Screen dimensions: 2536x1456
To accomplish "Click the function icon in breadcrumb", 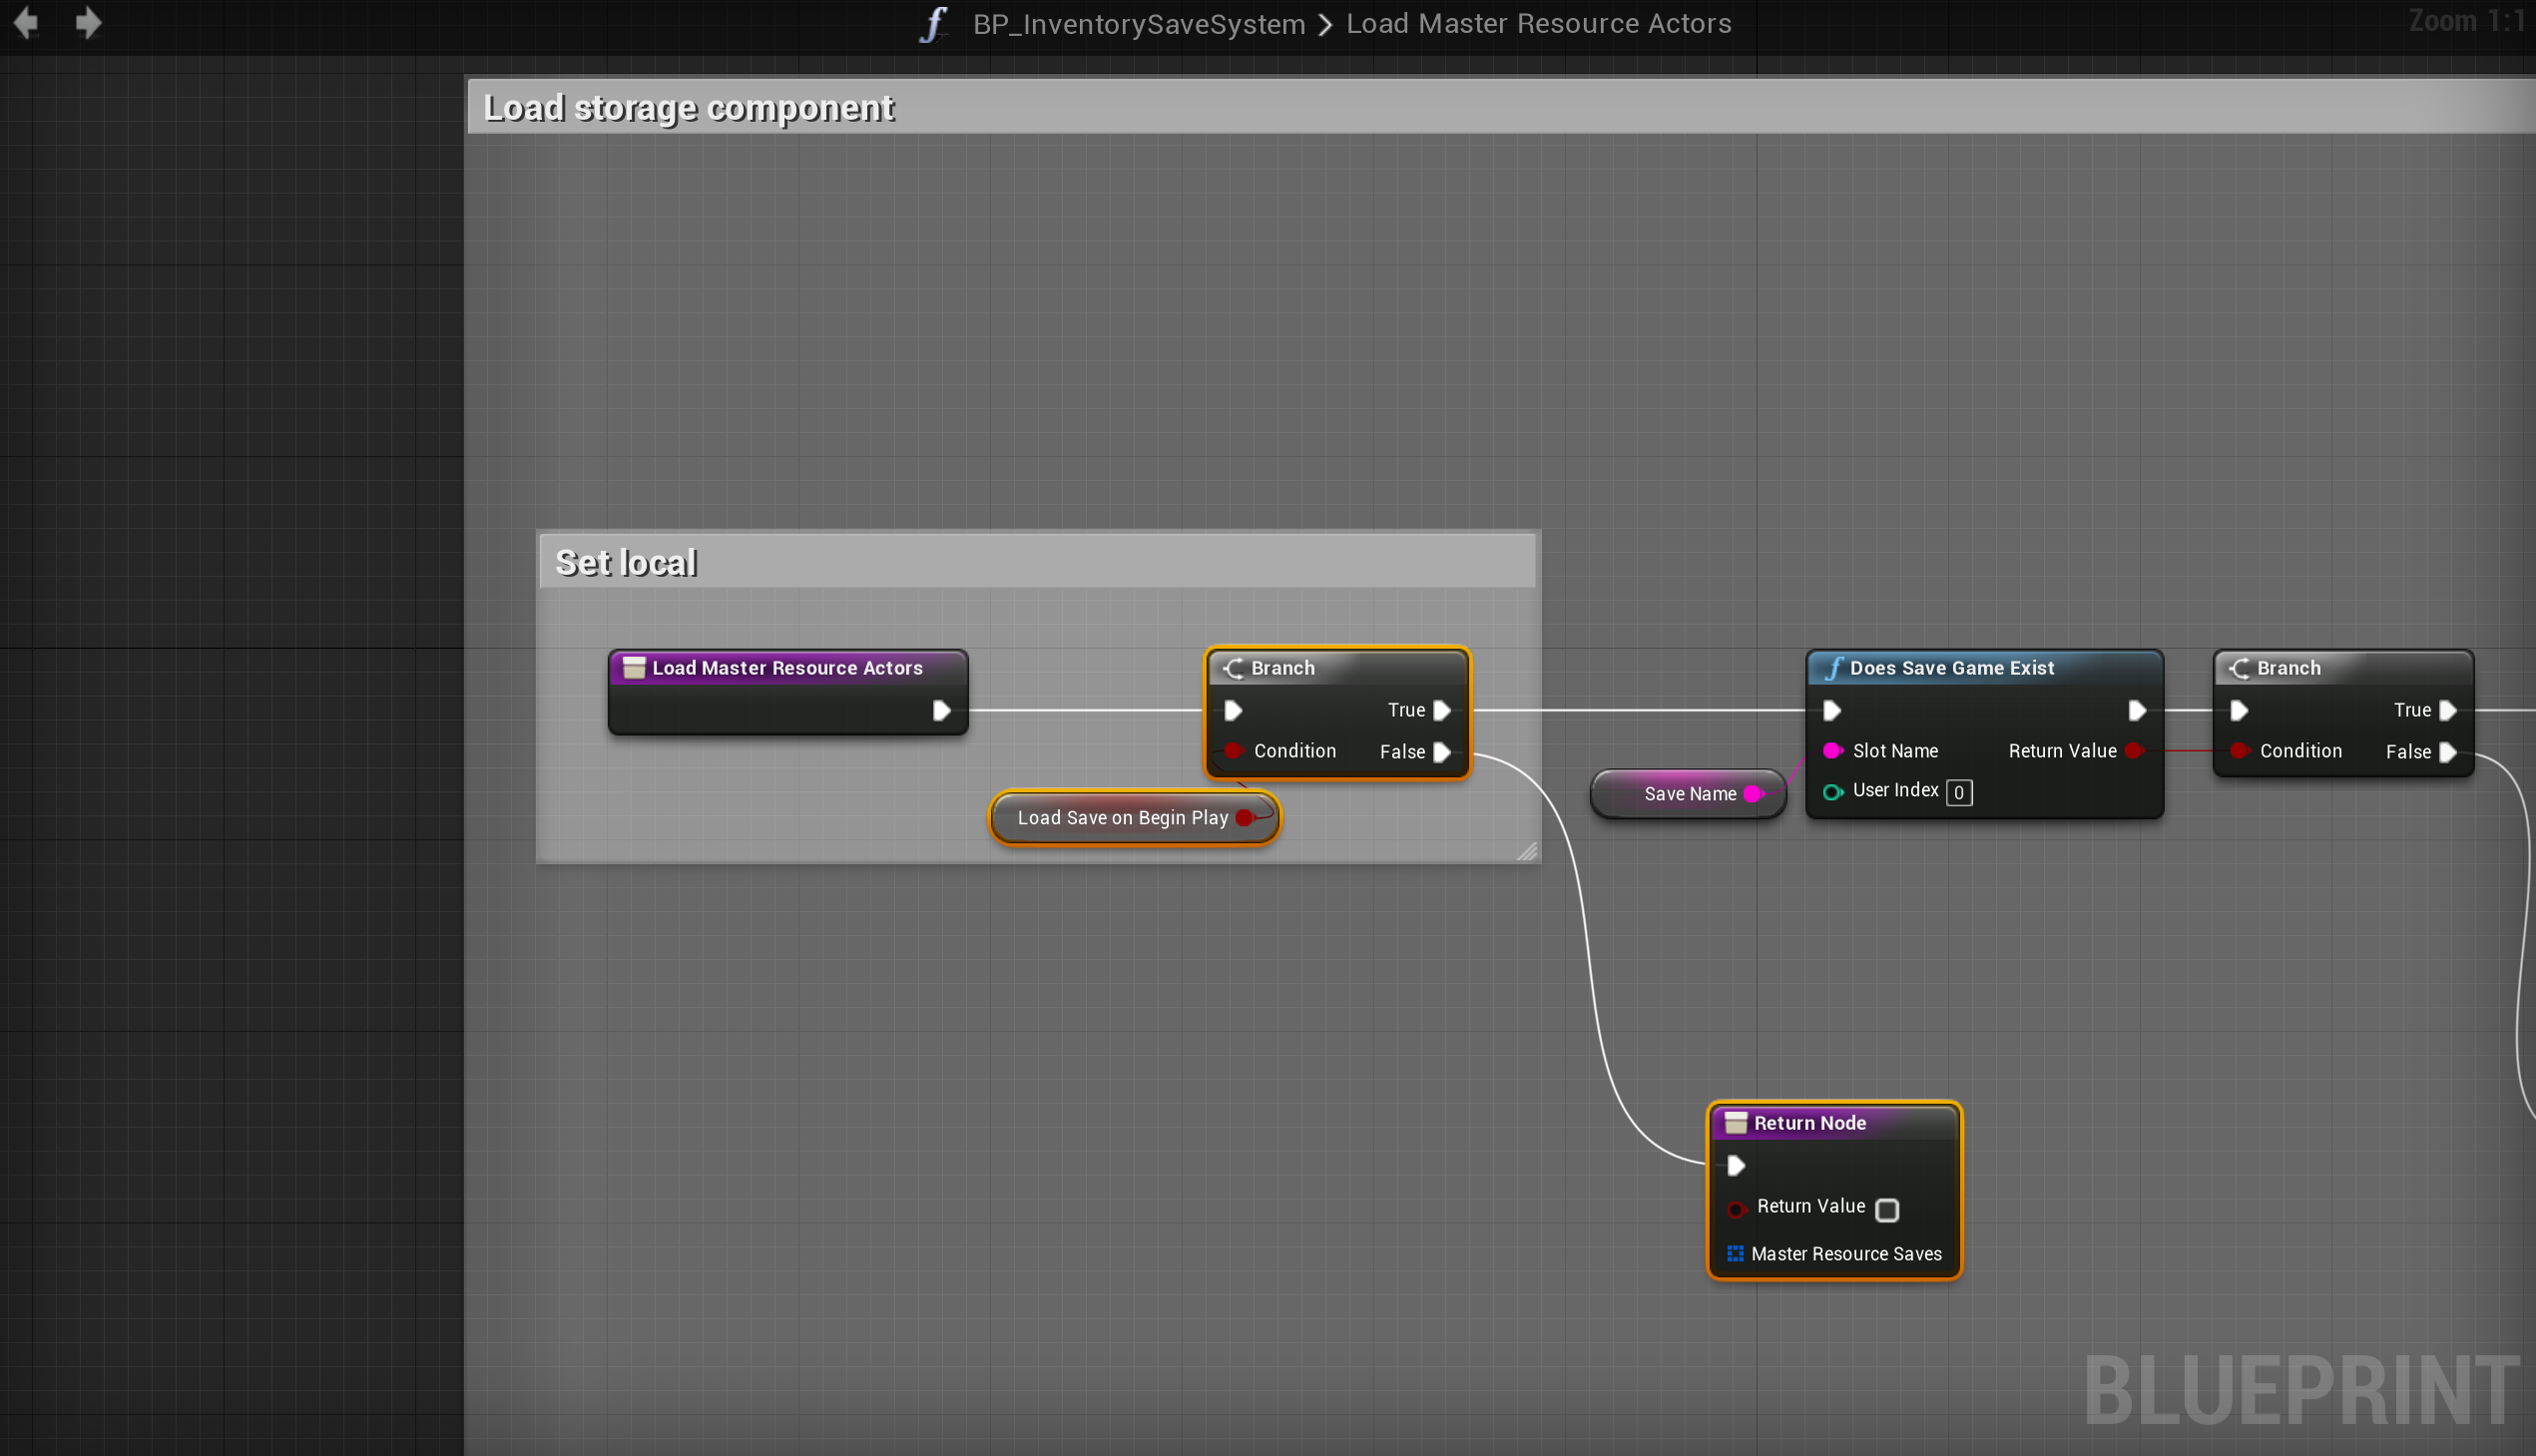I will click(933, 24).
